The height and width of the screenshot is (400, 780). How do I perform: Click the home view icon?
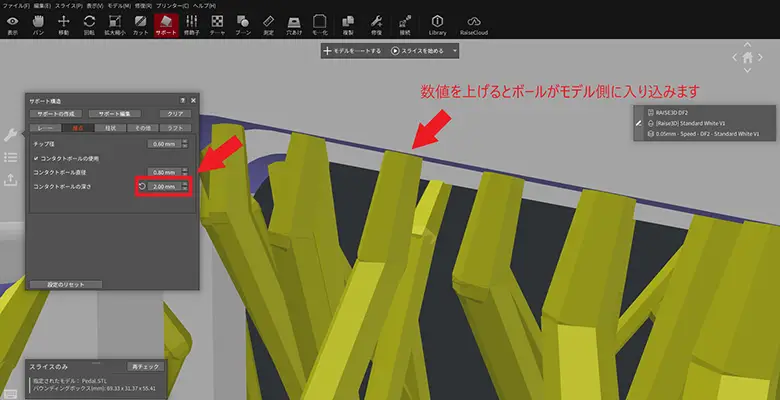pyautogui.click(x=747, y=57)
